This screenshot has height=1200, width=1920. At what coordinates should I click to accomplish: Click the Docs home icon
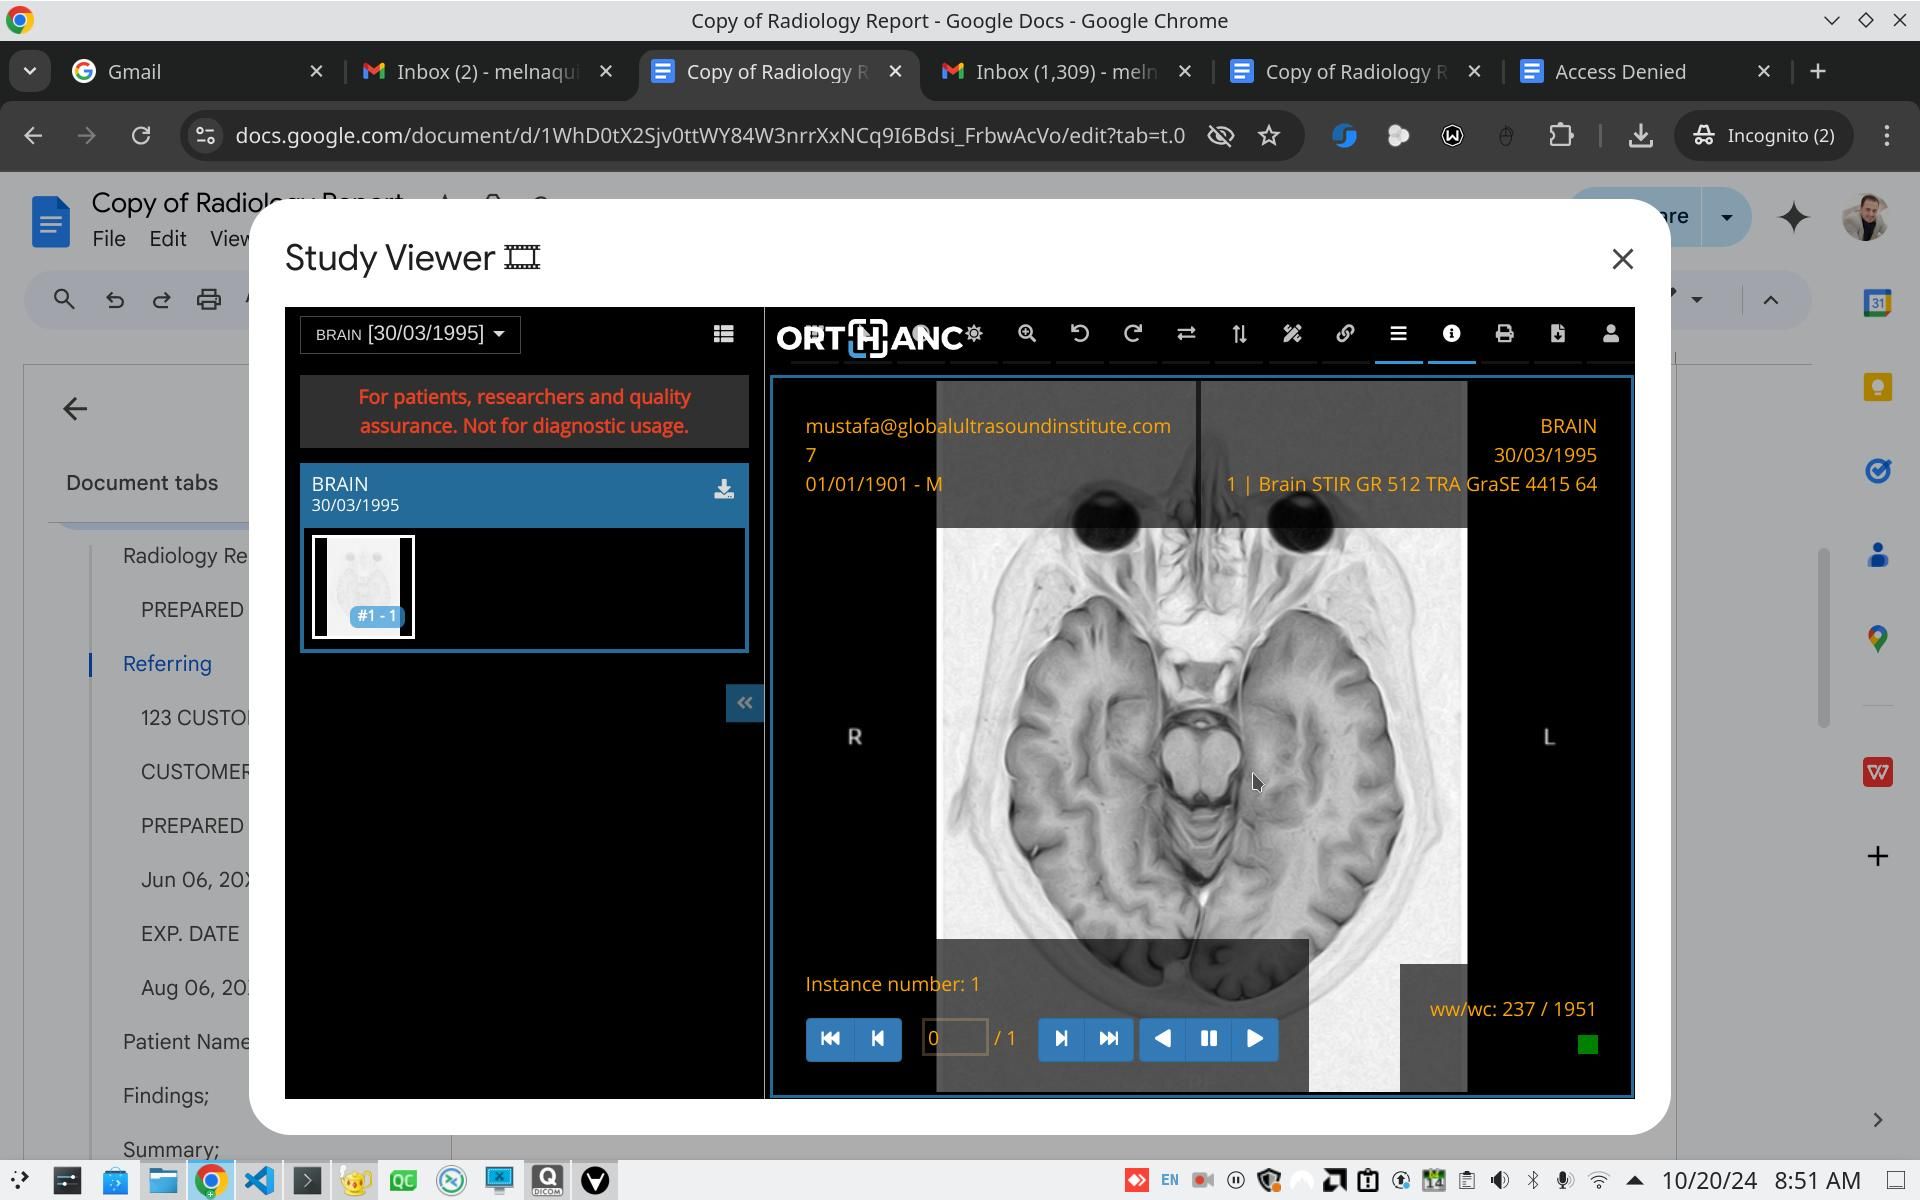coord(51,221)
